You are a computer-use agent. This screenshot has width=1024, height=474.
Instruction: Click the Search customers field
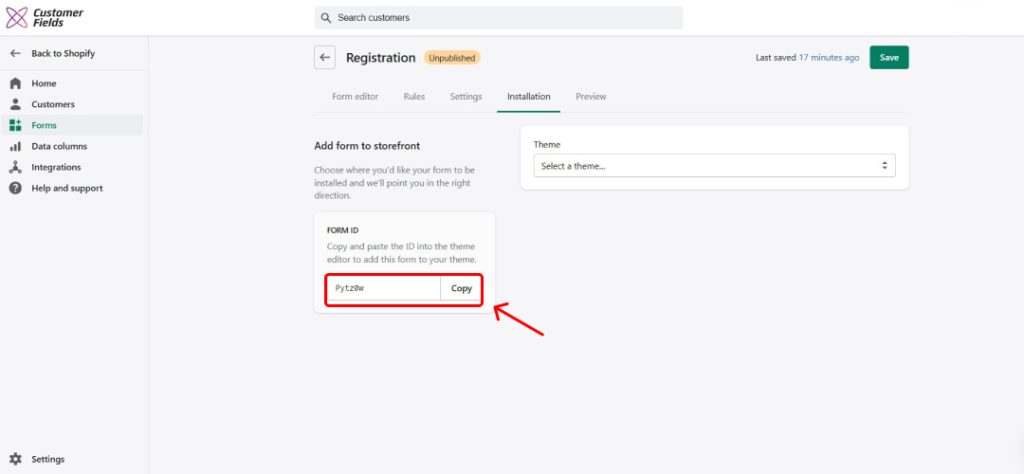pos(500,18)
